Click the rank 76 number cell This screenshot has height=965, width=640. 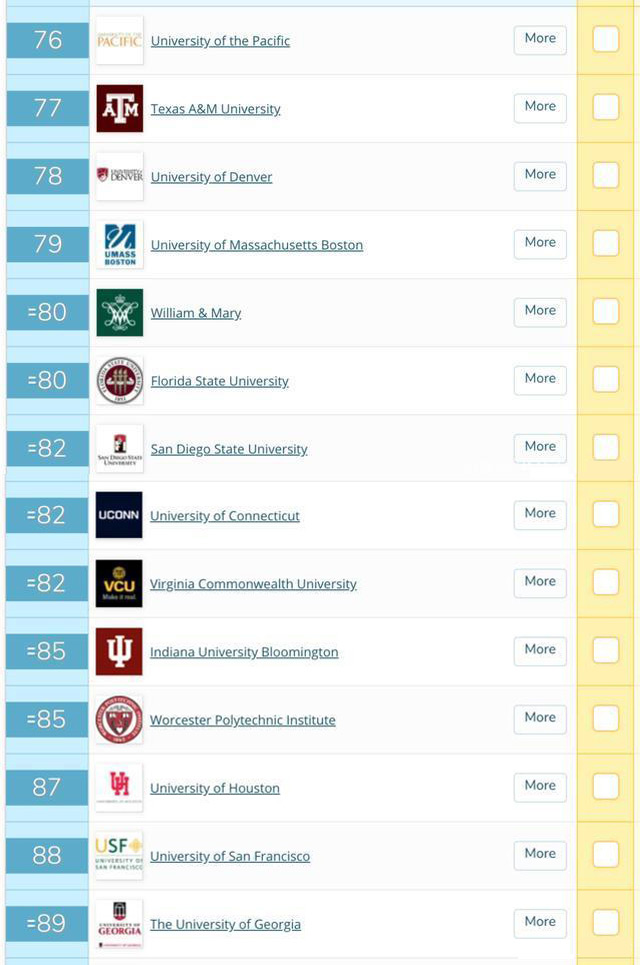[x=47, y=40]
